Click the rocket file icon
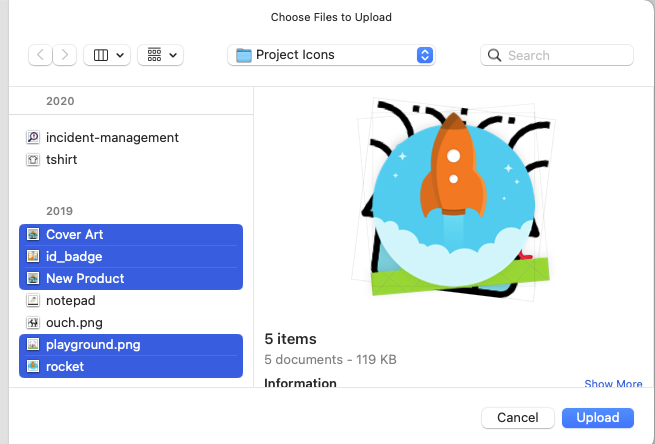Image resolution: width=655 pixels, height=444 pixels. coord(33,367)
